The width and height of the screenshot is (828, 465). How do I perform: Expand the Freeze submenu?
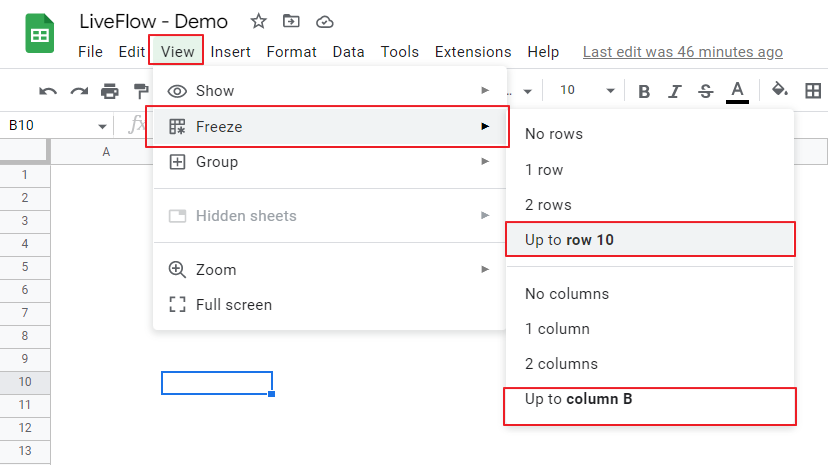(330, 127)
